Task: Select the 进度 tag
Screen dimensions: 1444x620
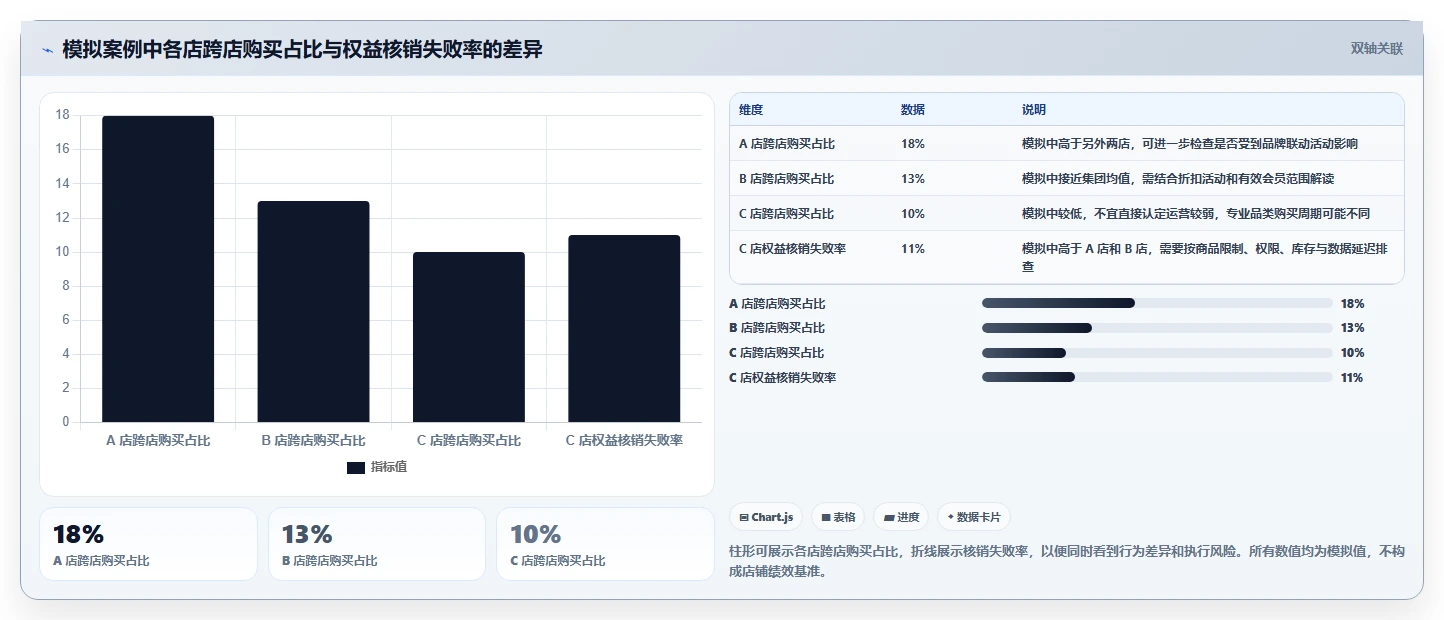Action: 901,517
